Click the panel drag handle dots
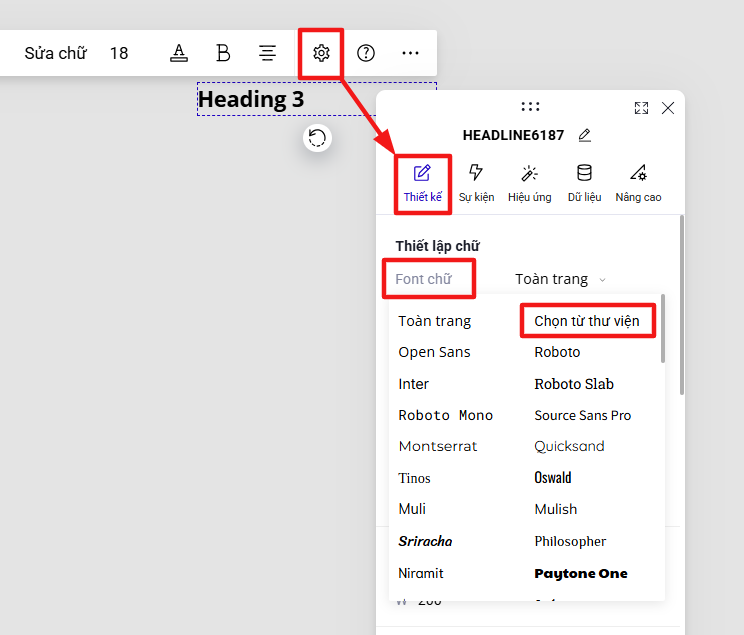The width and height of the screenshot is (744, 635). point(530,107)
